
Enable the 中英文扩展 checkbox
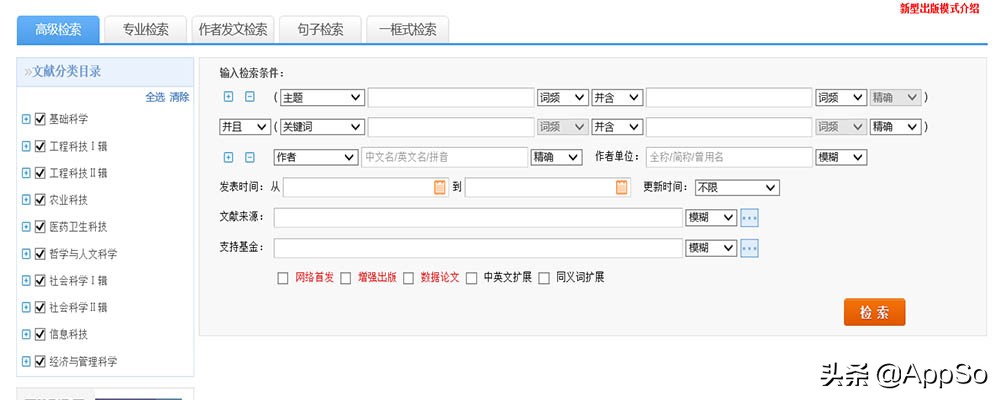[471, 278]
